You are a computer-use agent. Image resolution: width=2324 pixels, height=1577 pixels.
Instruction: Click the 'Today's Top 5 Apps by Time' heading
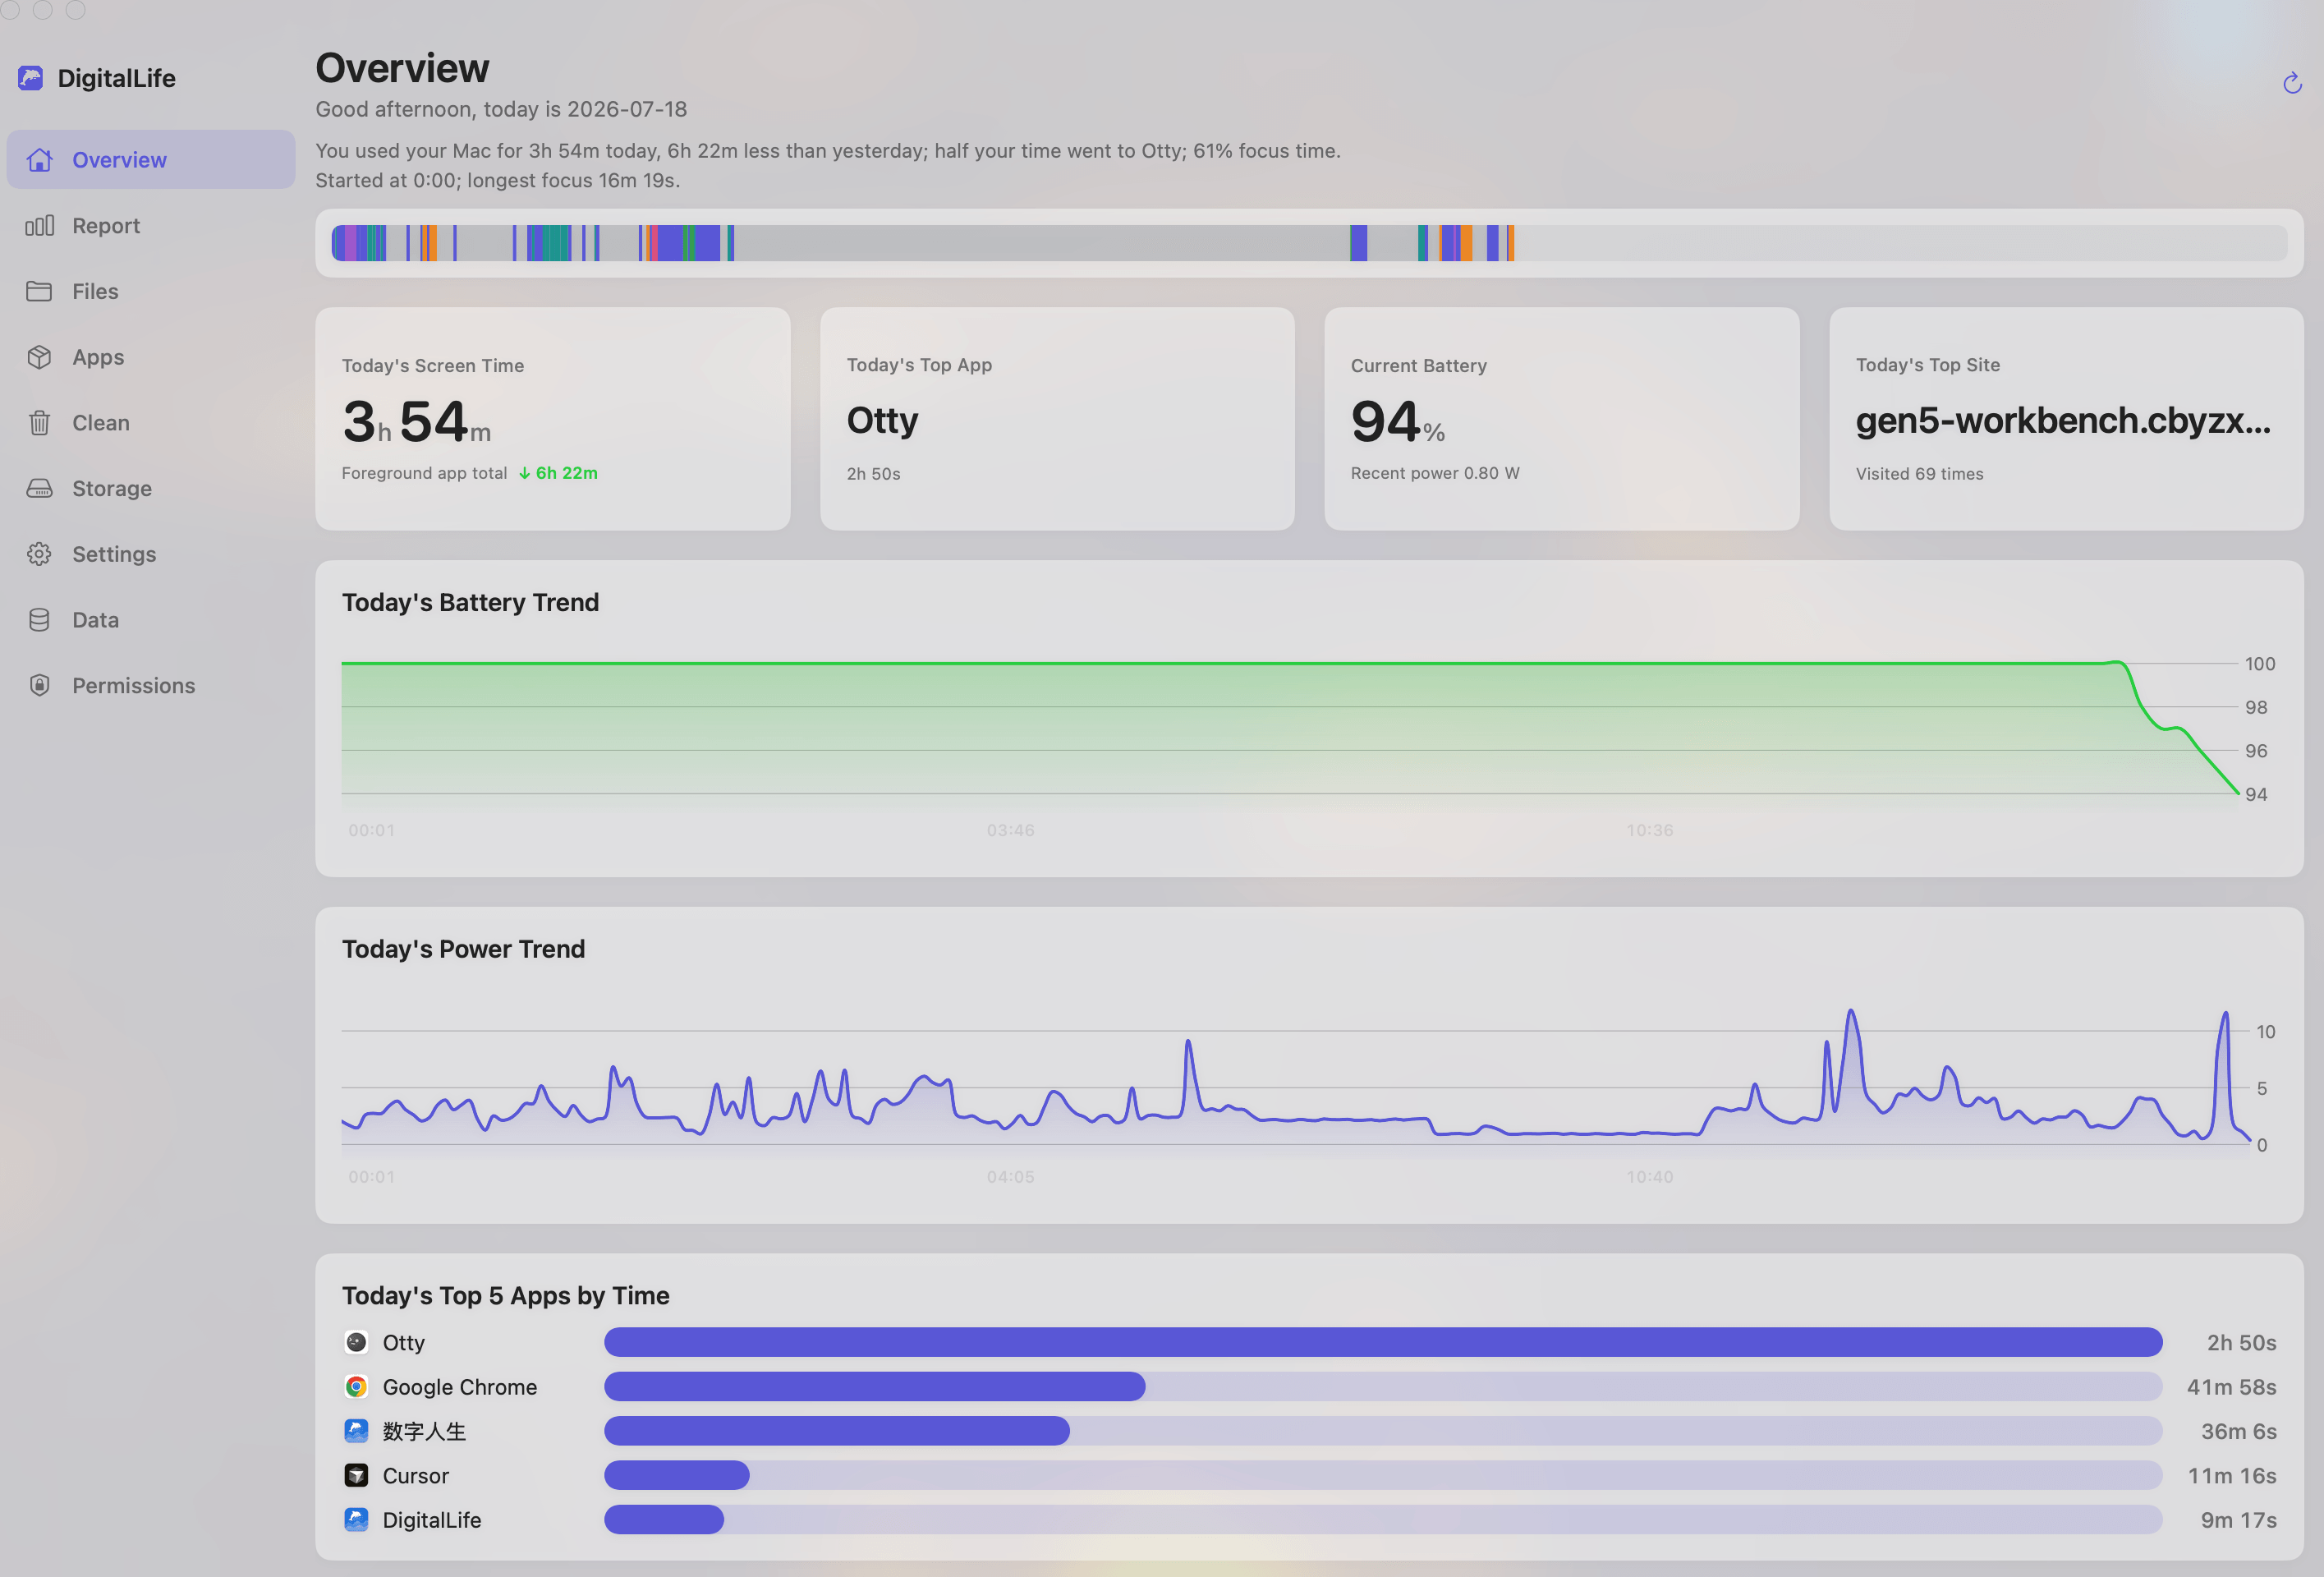505,1295
